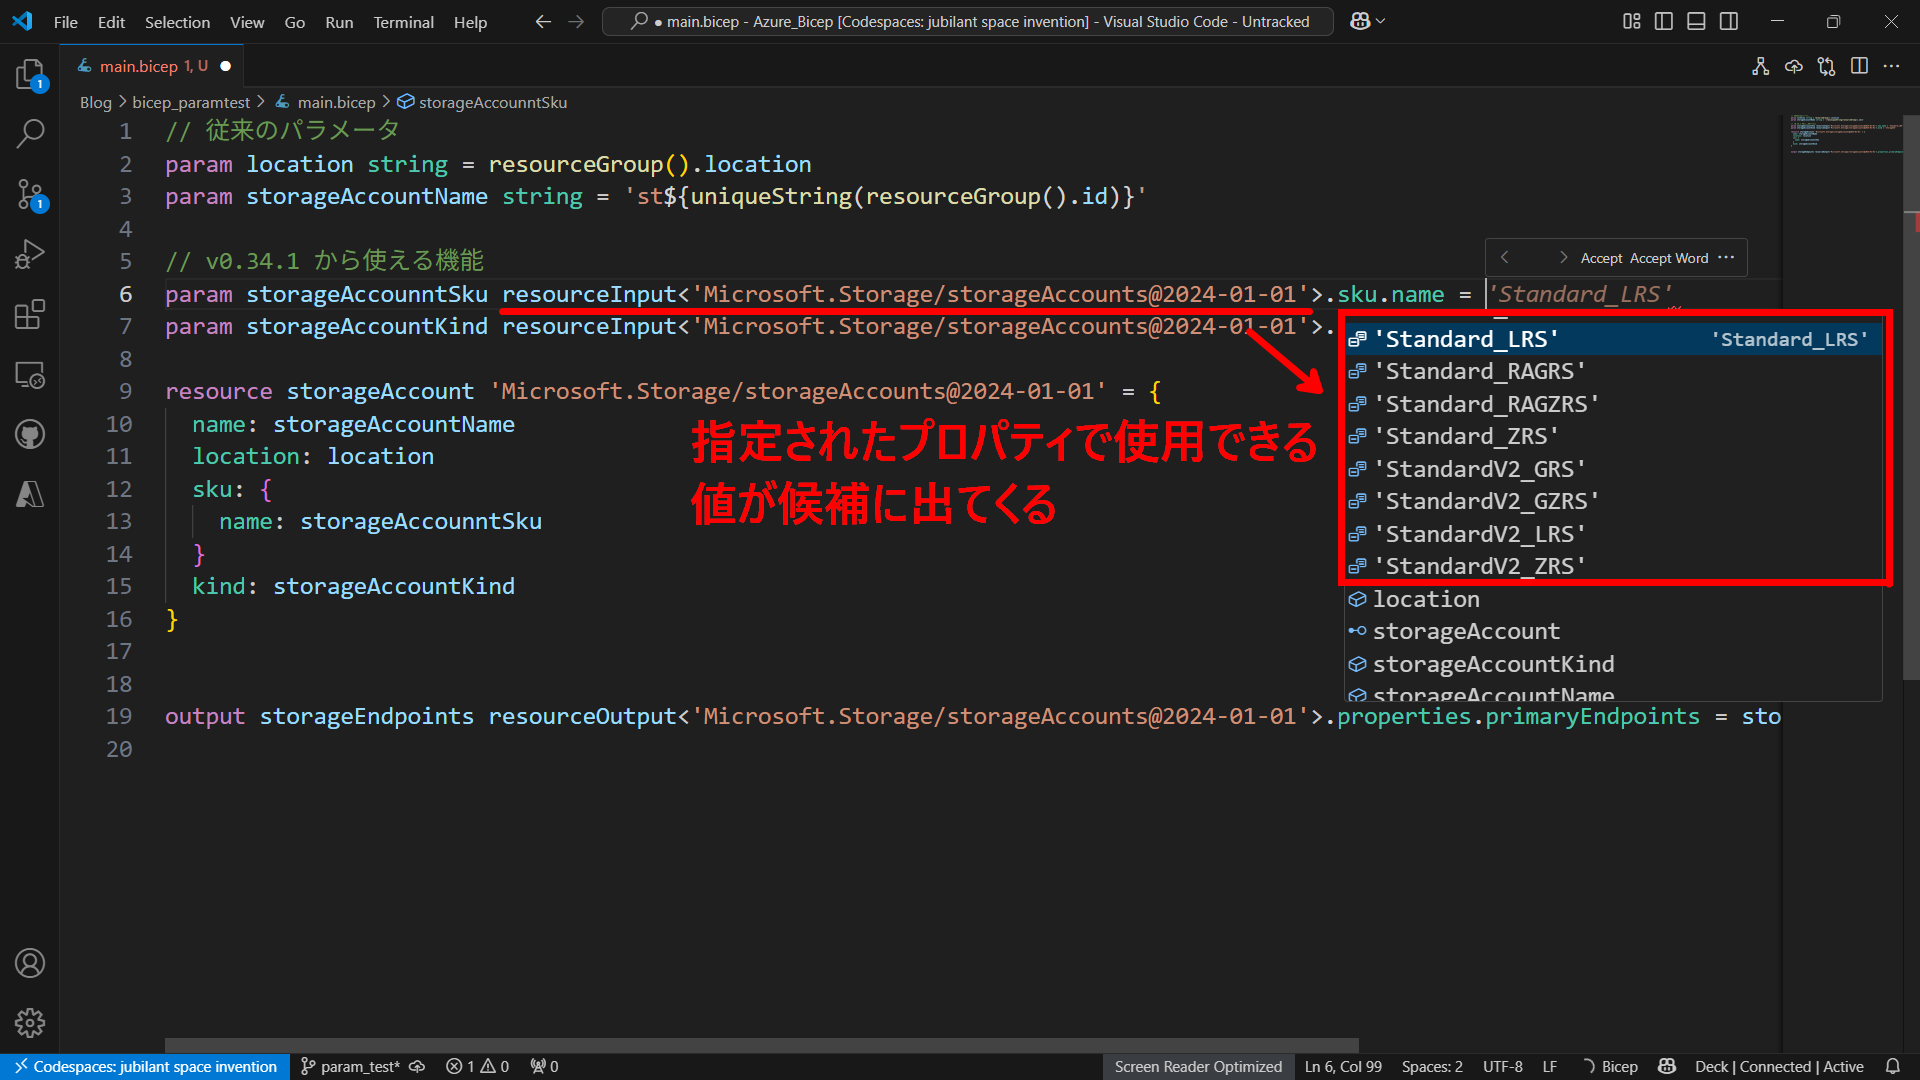
Task: Select location in the suggestion list
Action: (1613, 599)
